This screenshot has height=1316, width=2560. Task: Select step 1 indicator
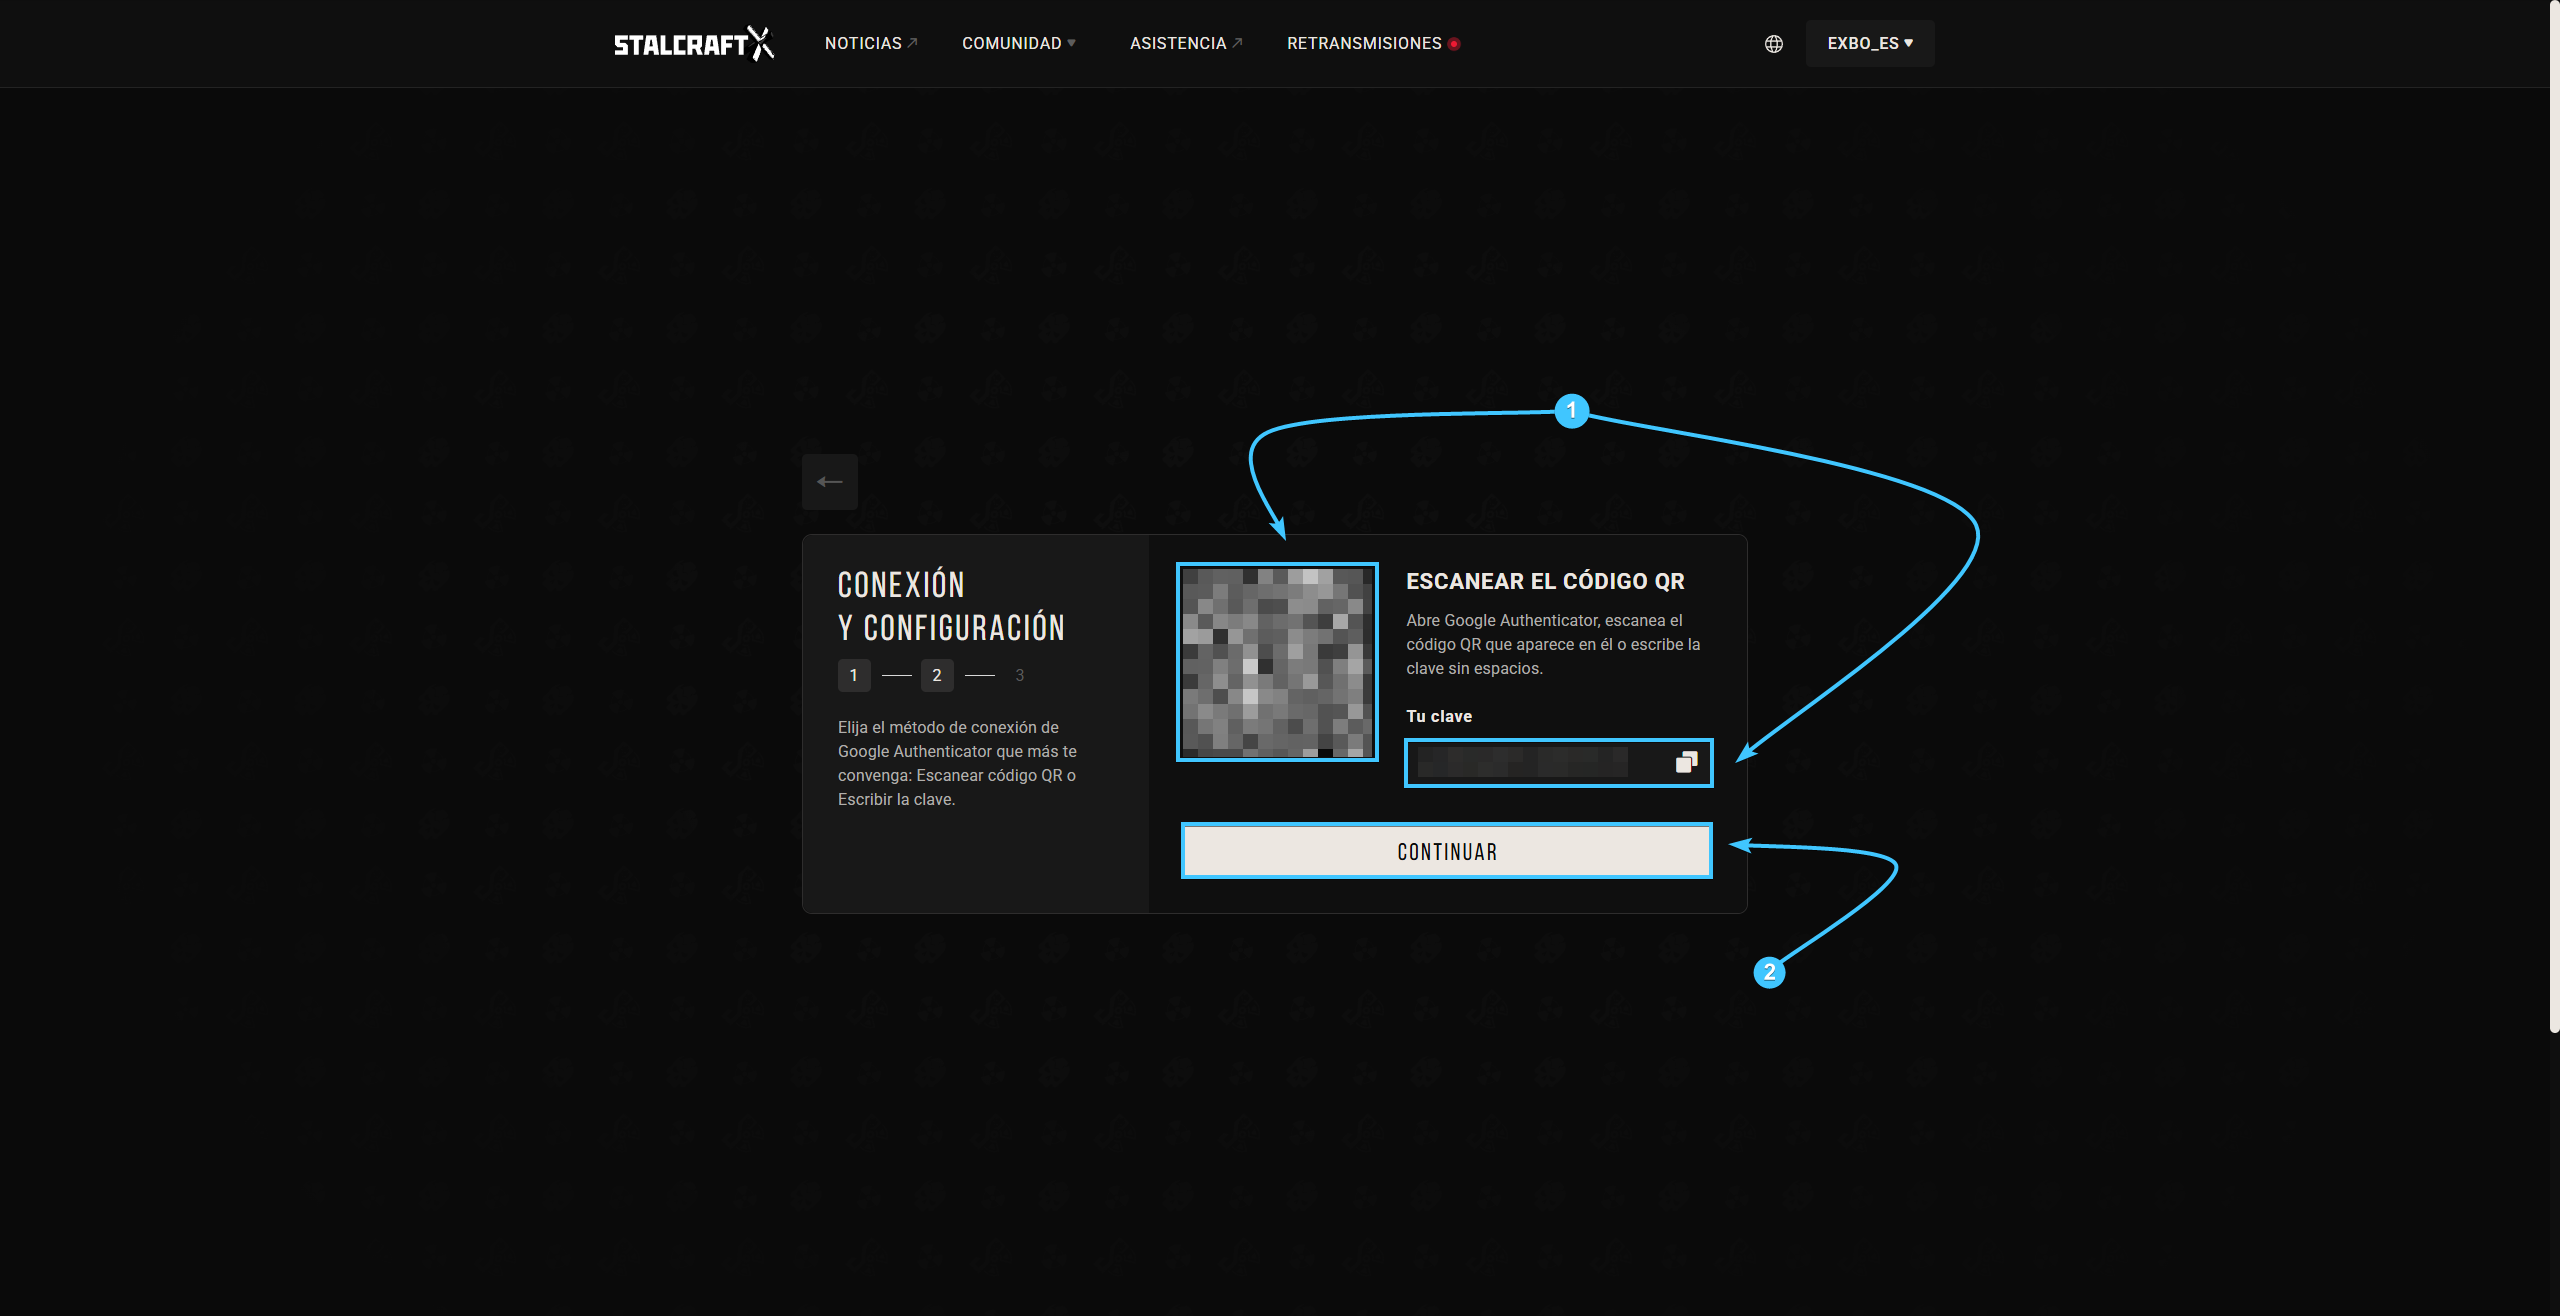[x=853, y=675]
